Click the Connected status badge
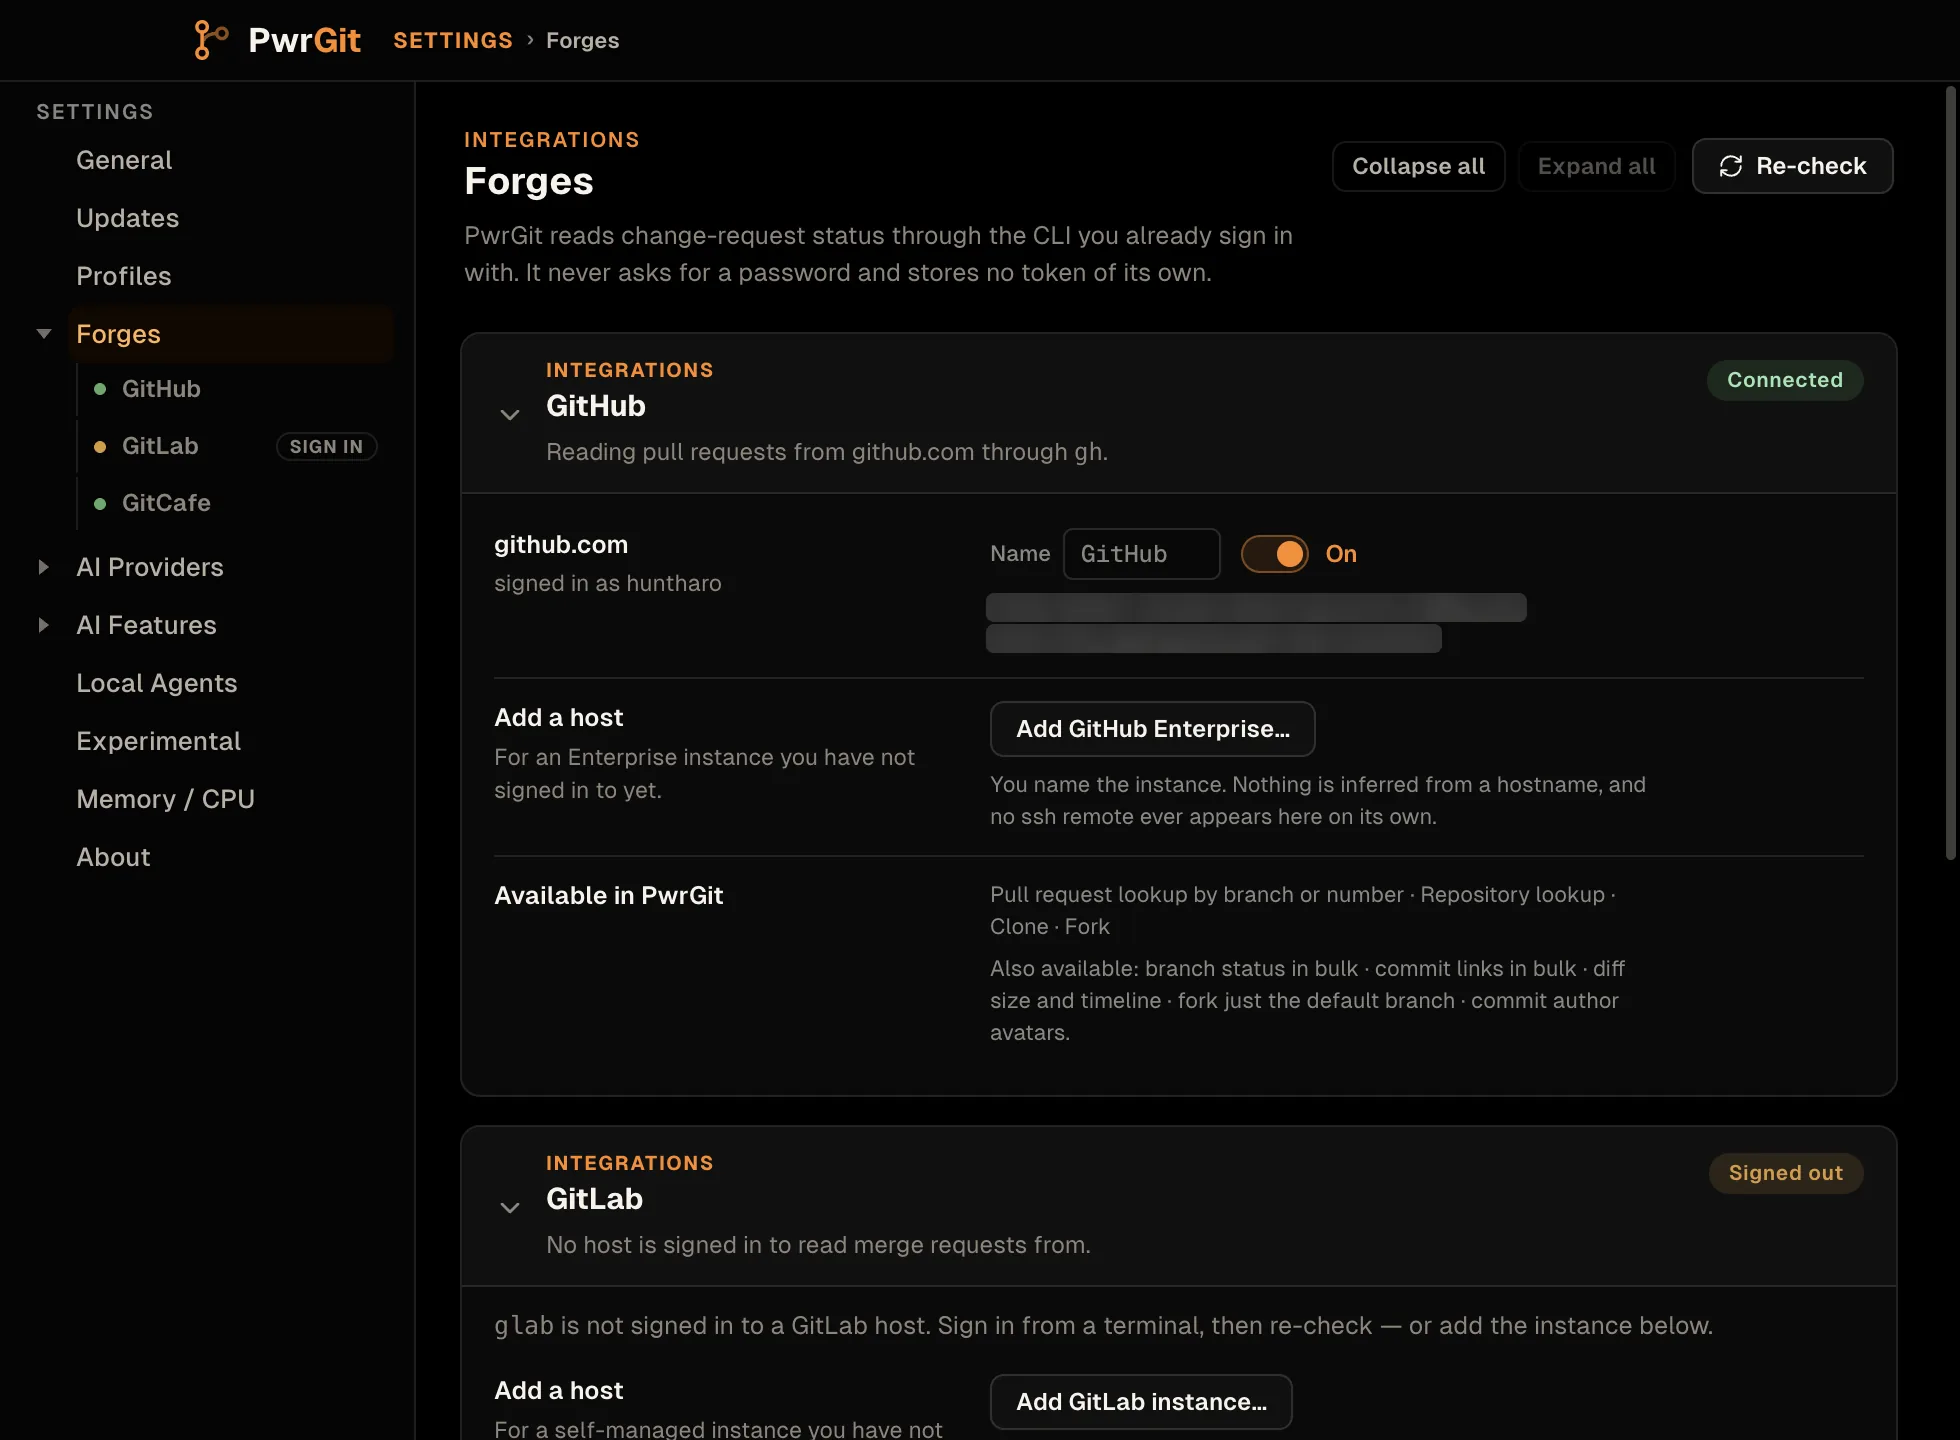This screenshot has height=1440, width=1960. [1784, 380]
